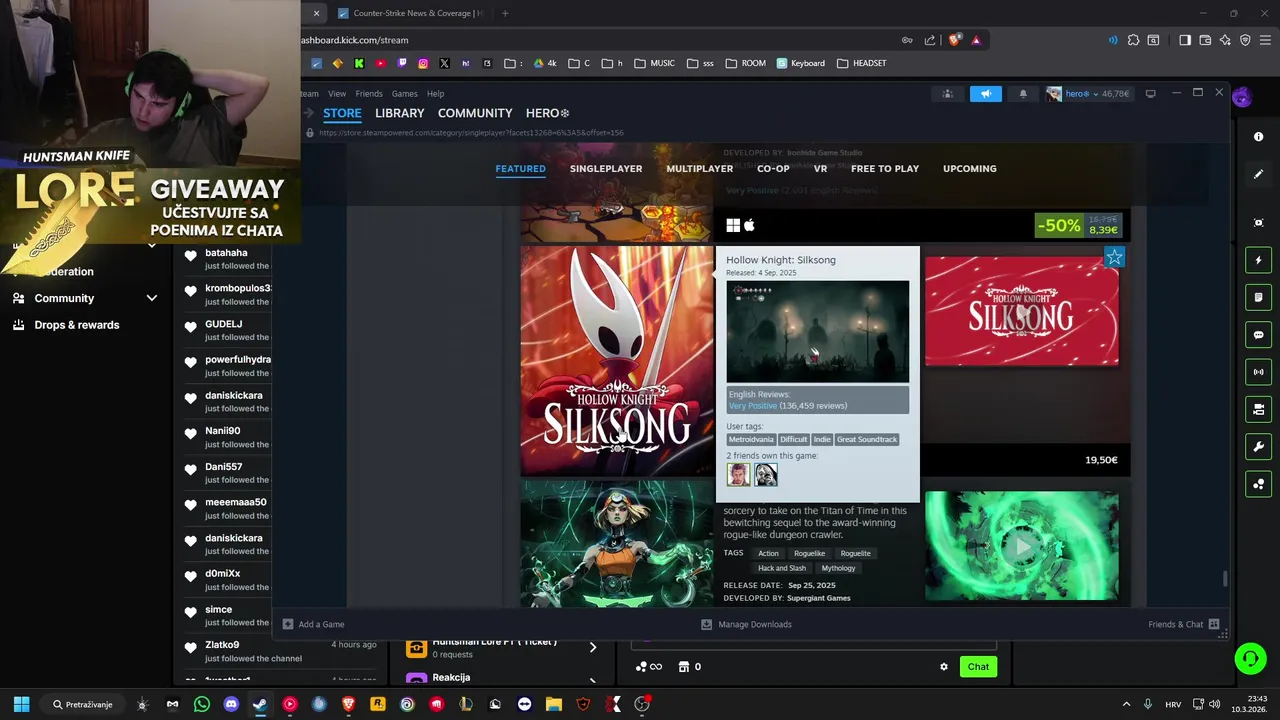
Task: Open Kick chat settings gear
Action: click(943, 667)
